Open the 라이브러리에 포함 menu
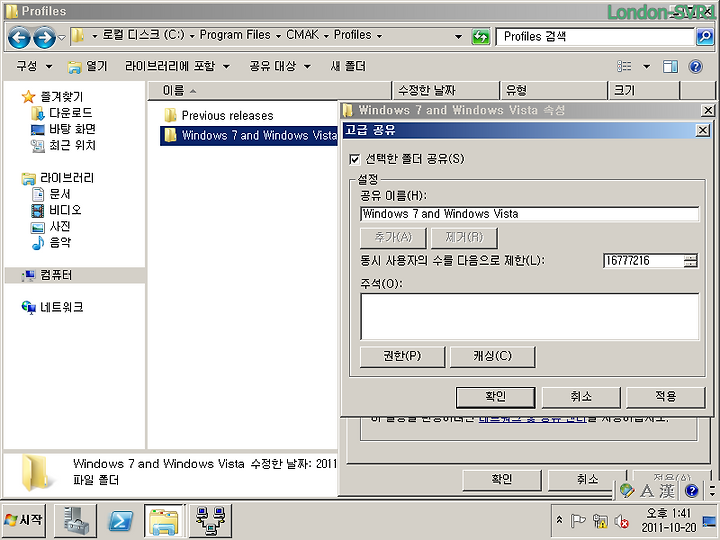The width and height of the screenshot is (720, 540). [x=177, y=66]
